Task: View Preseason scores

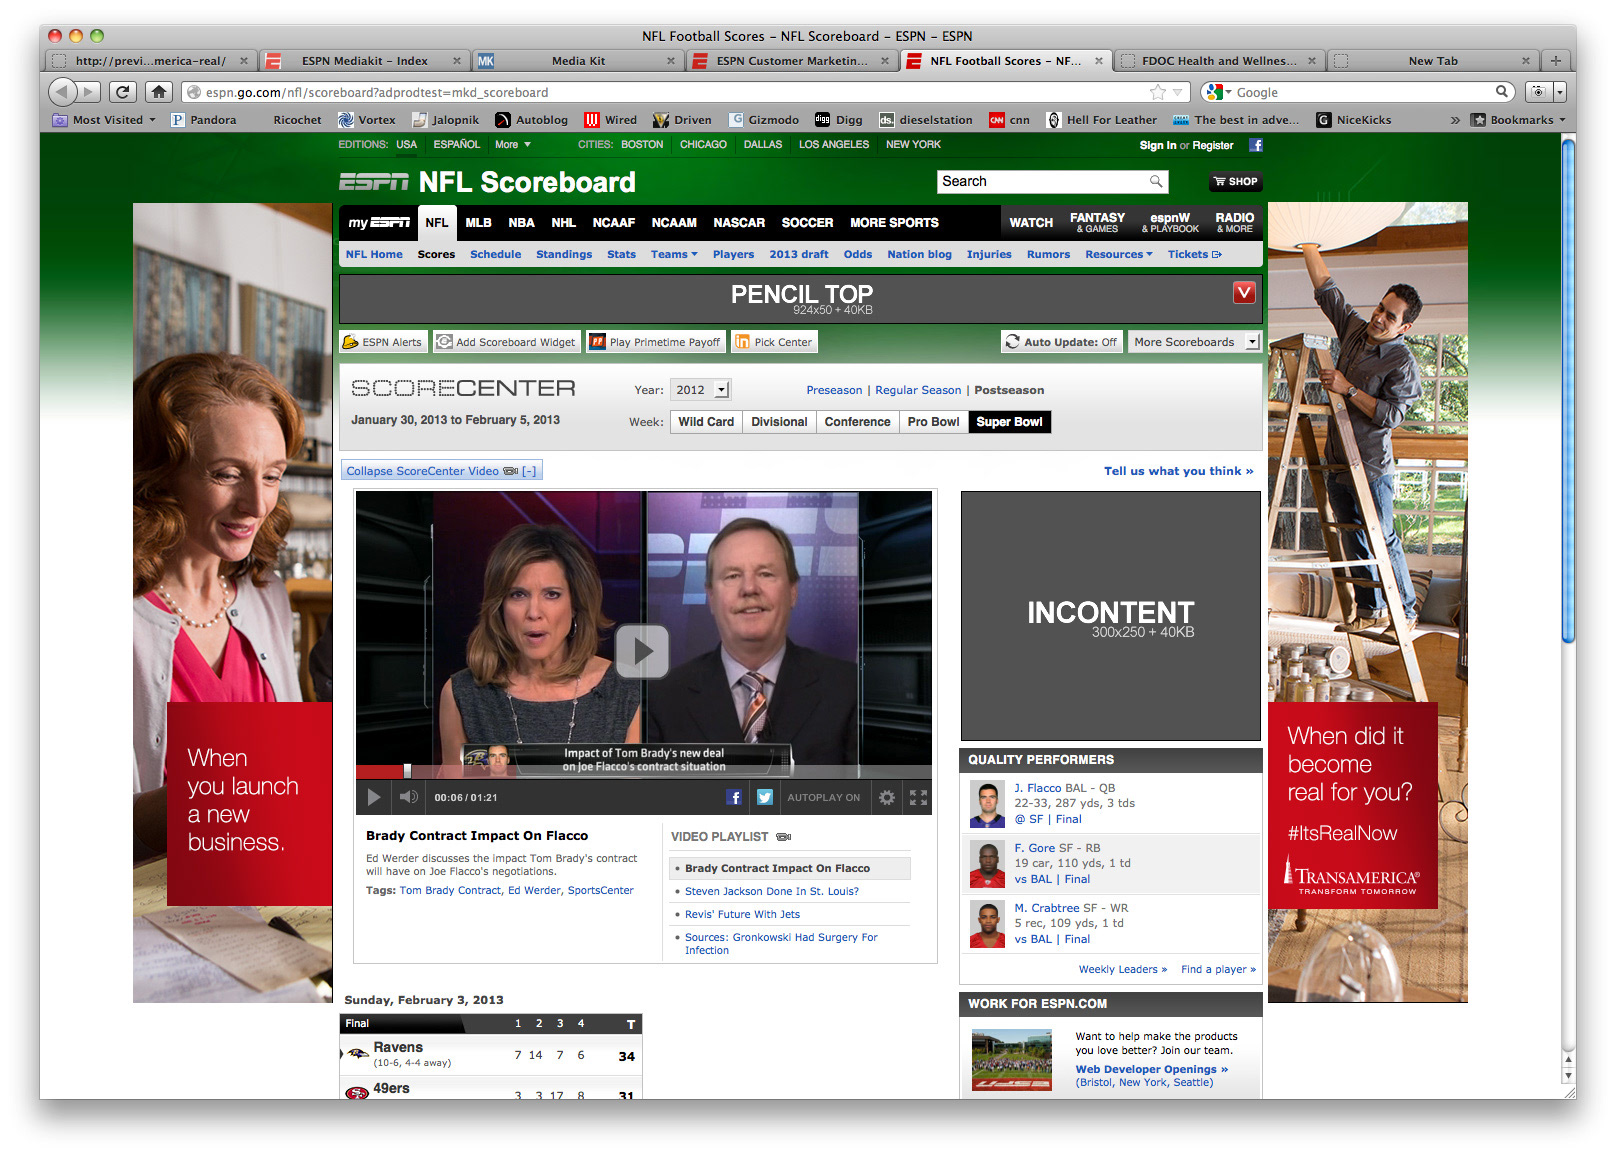Action: (834, 390)
